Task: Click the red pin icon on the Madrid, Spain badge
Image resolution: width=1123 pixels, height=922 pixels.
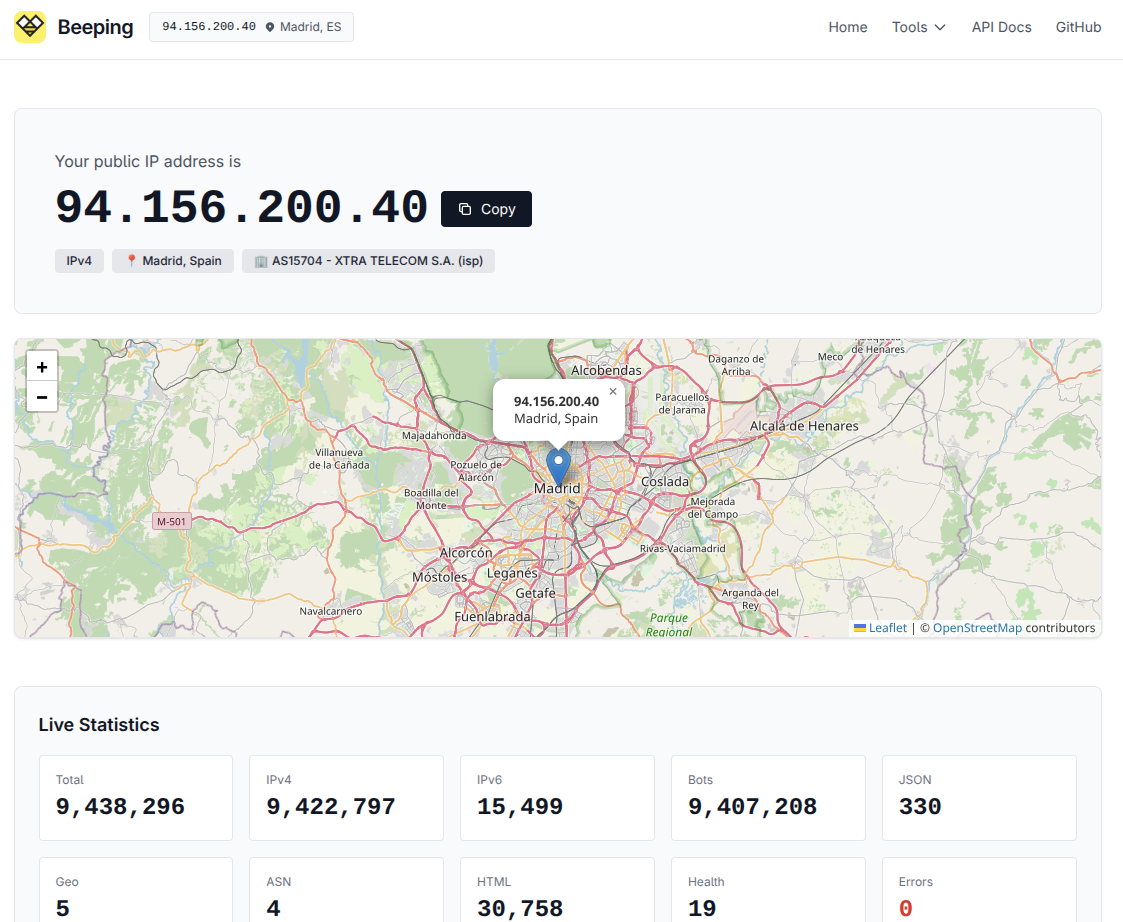Action: coord(128,260)
